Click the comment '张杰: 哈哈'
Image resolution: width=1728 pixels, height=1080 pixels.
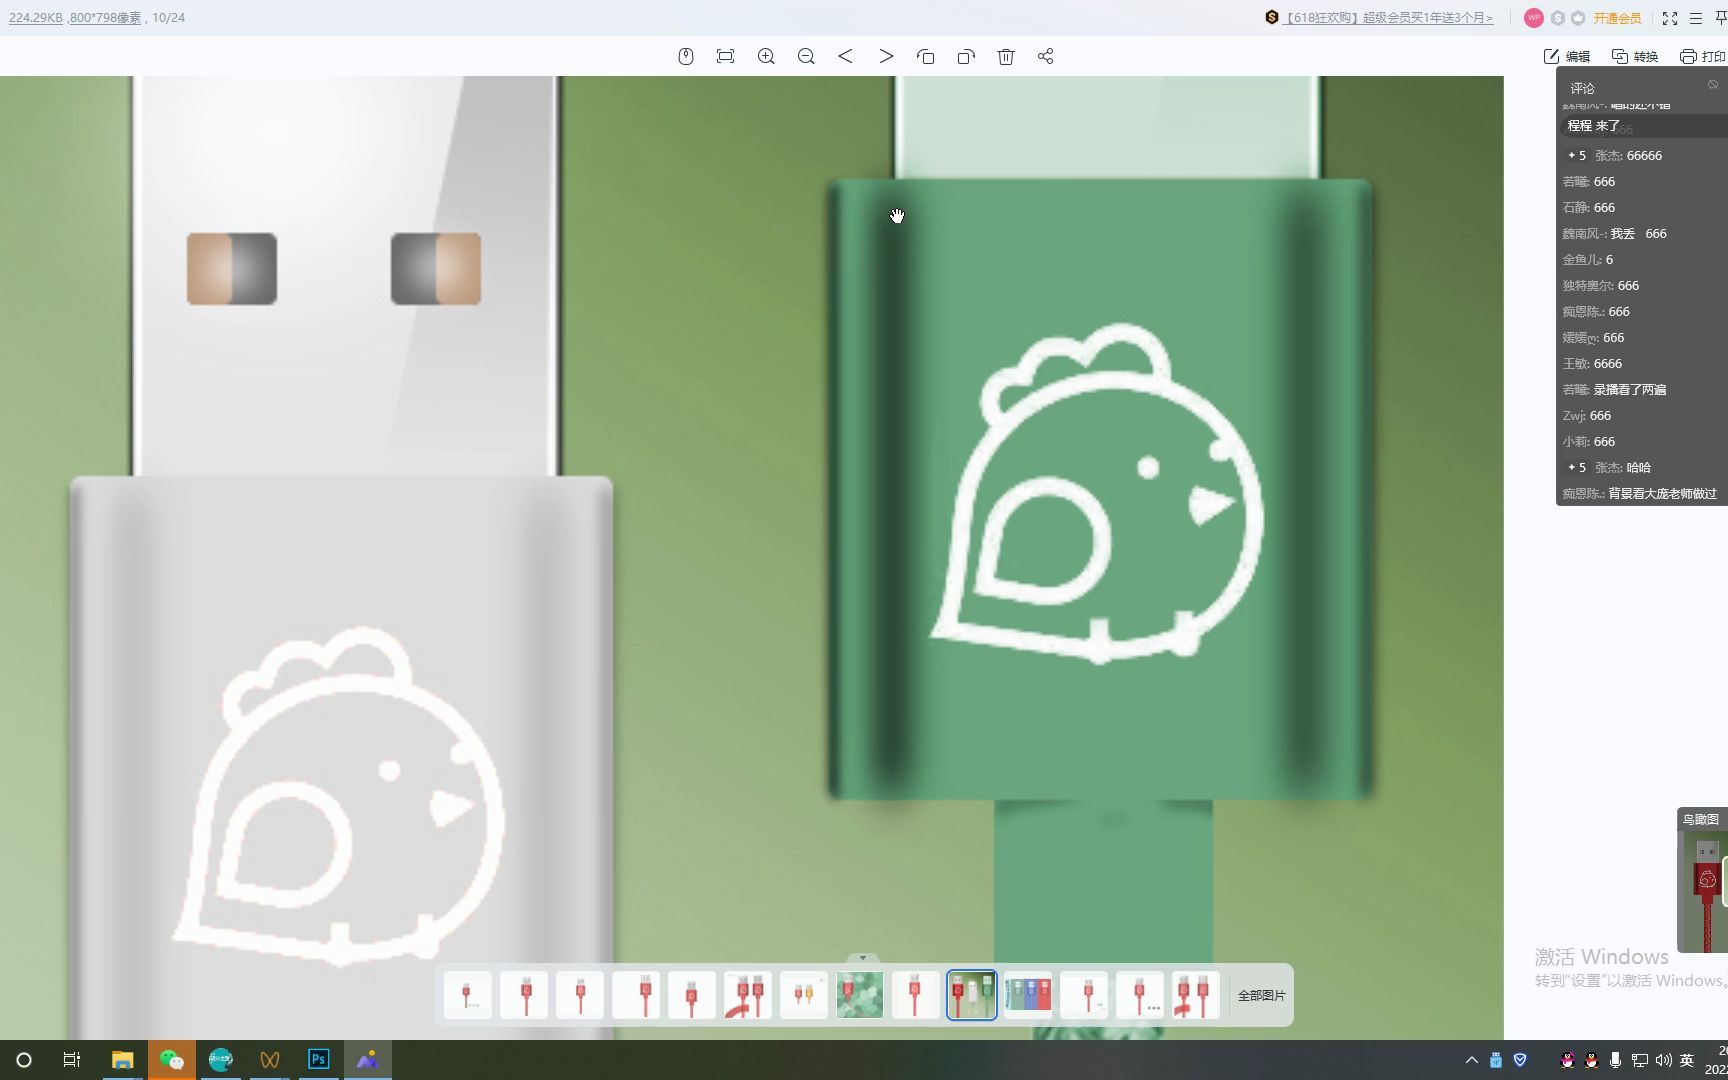point(1608,468)
